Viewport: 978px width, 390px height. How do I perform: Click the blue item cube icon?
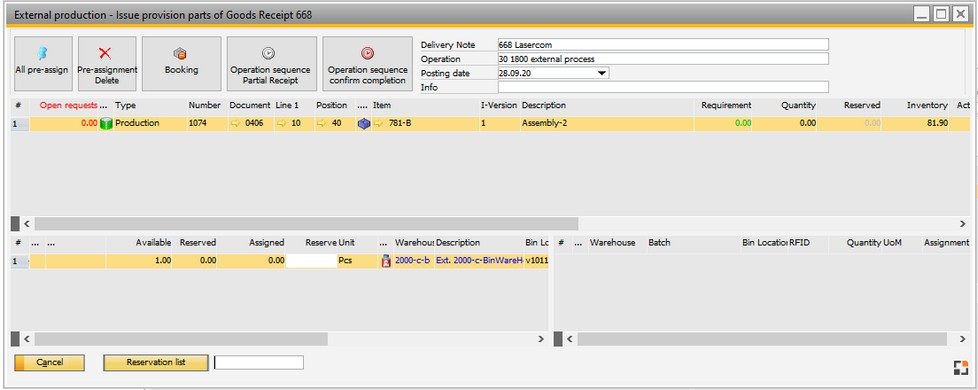pyautogui.click(x=364, y=124)
